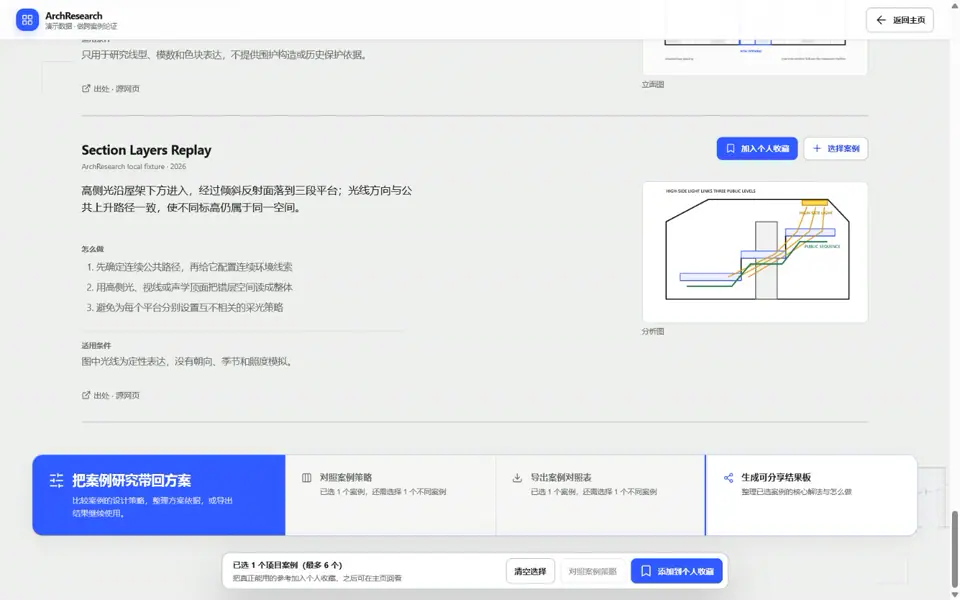Click the '怎么做' section label
The height and width of the screenshot is (600, 960).
coord(92,249)
